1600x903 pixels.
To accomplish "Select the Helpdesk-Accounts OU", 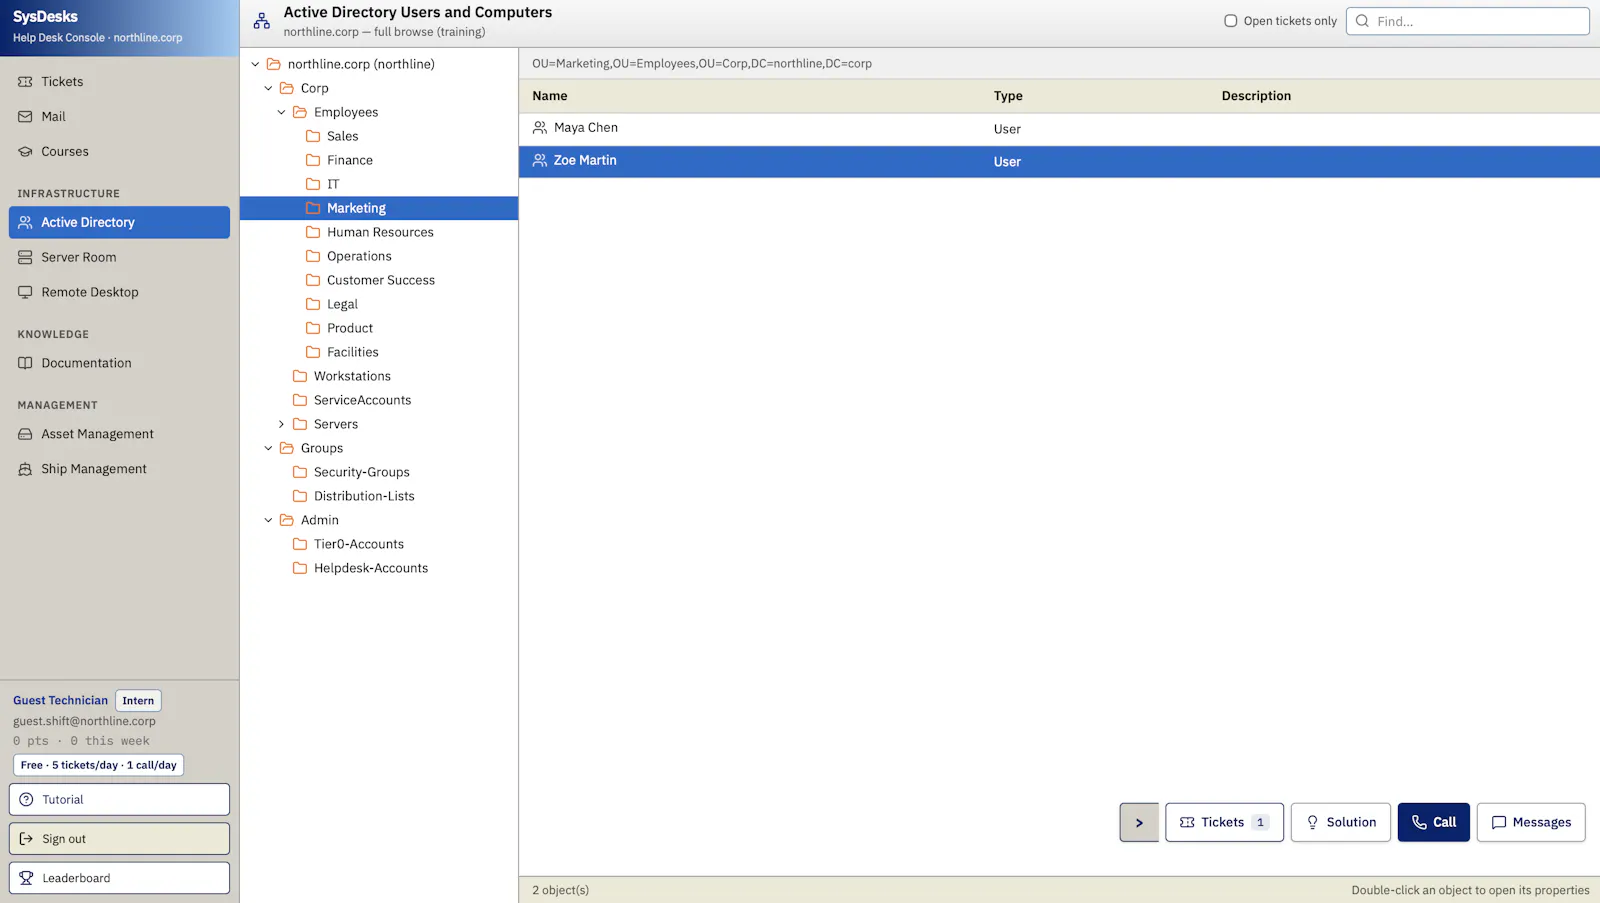I will [x=371, y=568].
